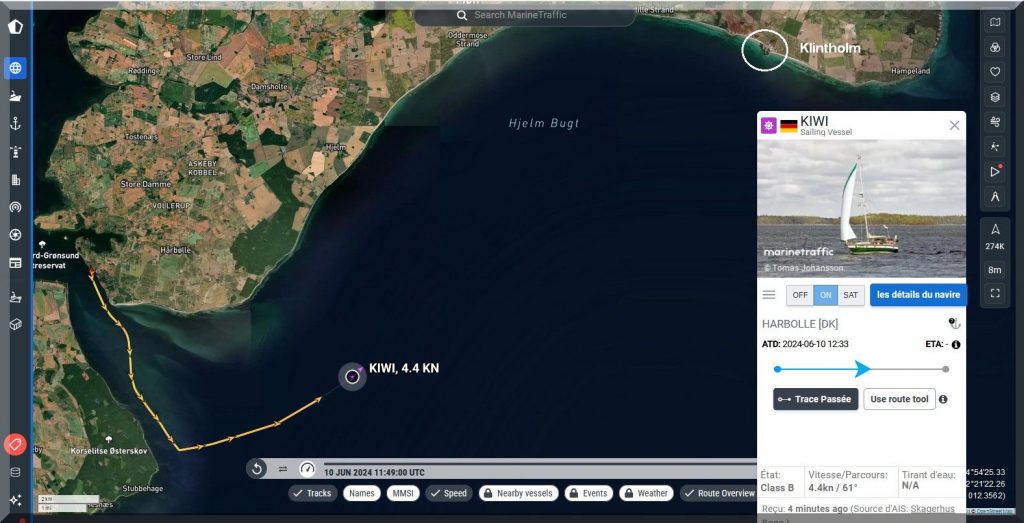Click the heart favorites icon
The width and height of the screenshot is (1024, 523).
tap(995, 72)
